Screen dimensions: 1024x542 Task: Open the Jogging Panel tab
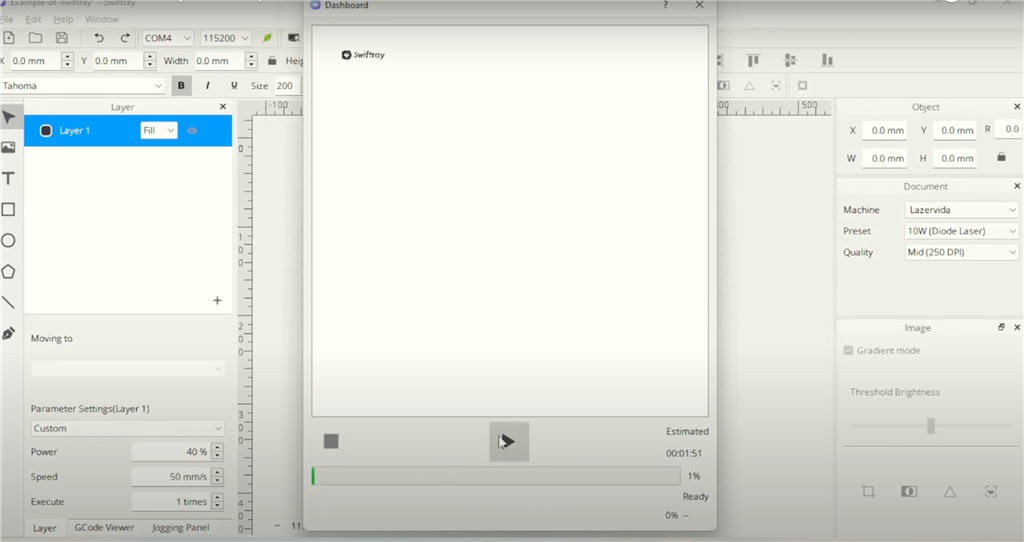coord(181,527)
